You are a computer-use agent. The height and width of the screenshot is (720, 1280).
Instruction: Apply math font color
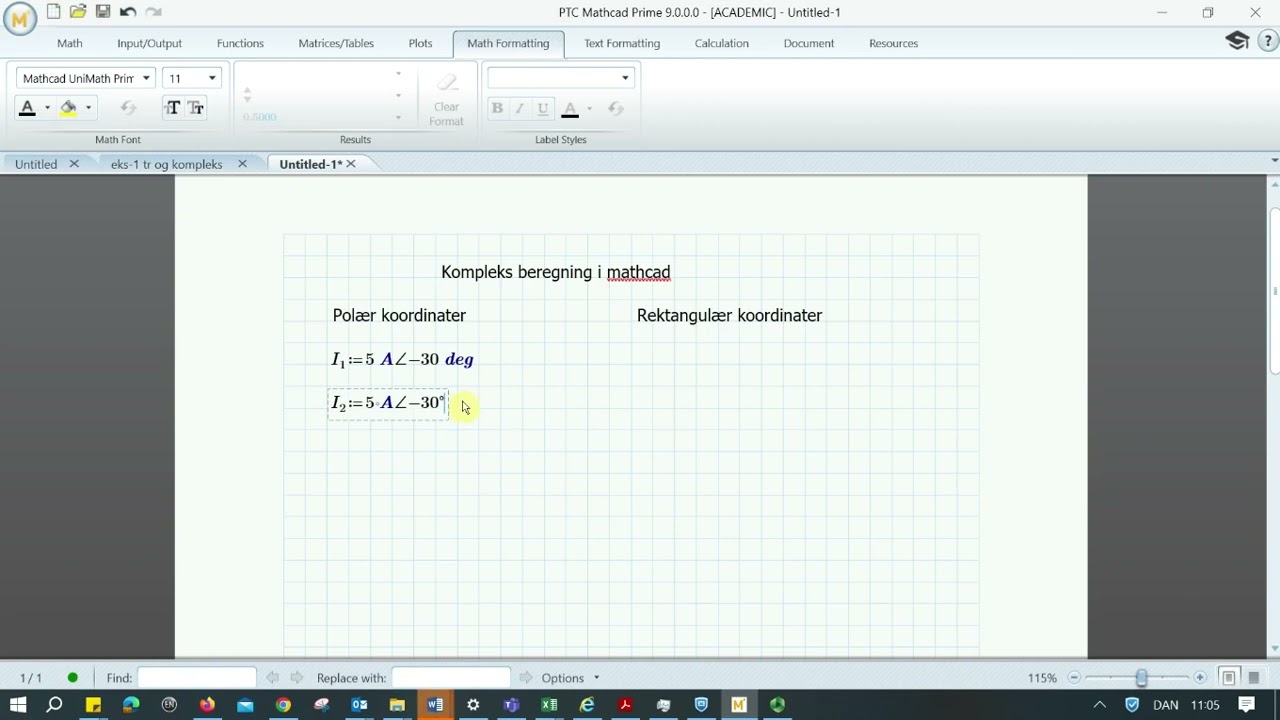point(27,108)
